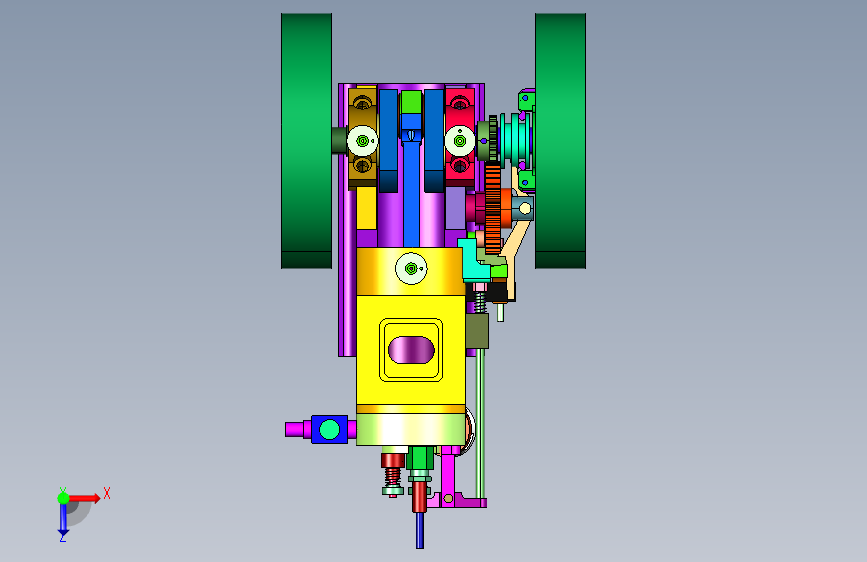Viewport: 867px width, 562px height.
Task: Select the red bearing cap
Action: 460,137
